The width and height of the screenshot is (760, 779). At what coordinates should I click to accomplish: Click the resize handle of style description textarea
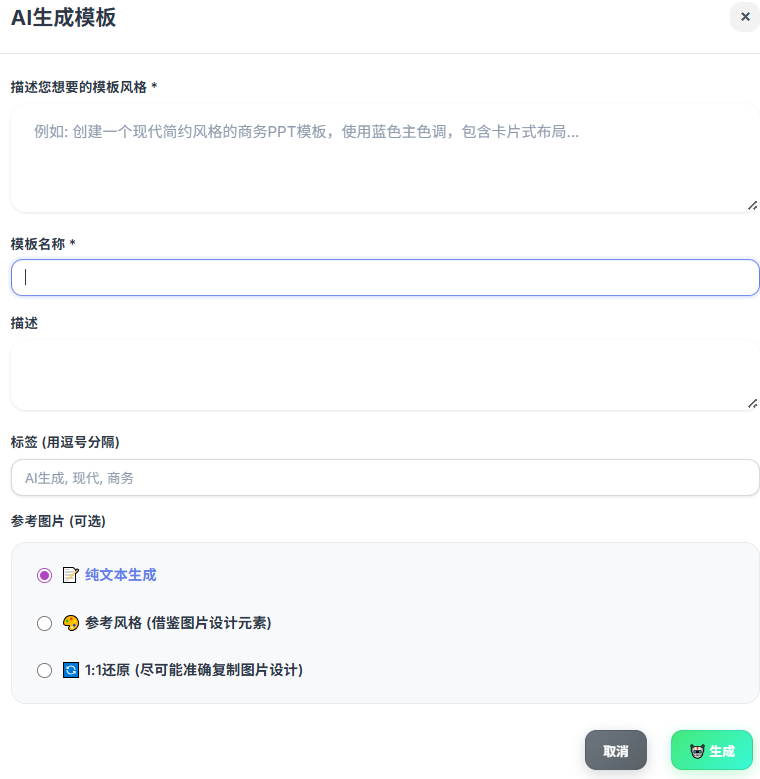click(x=753, y=206)
